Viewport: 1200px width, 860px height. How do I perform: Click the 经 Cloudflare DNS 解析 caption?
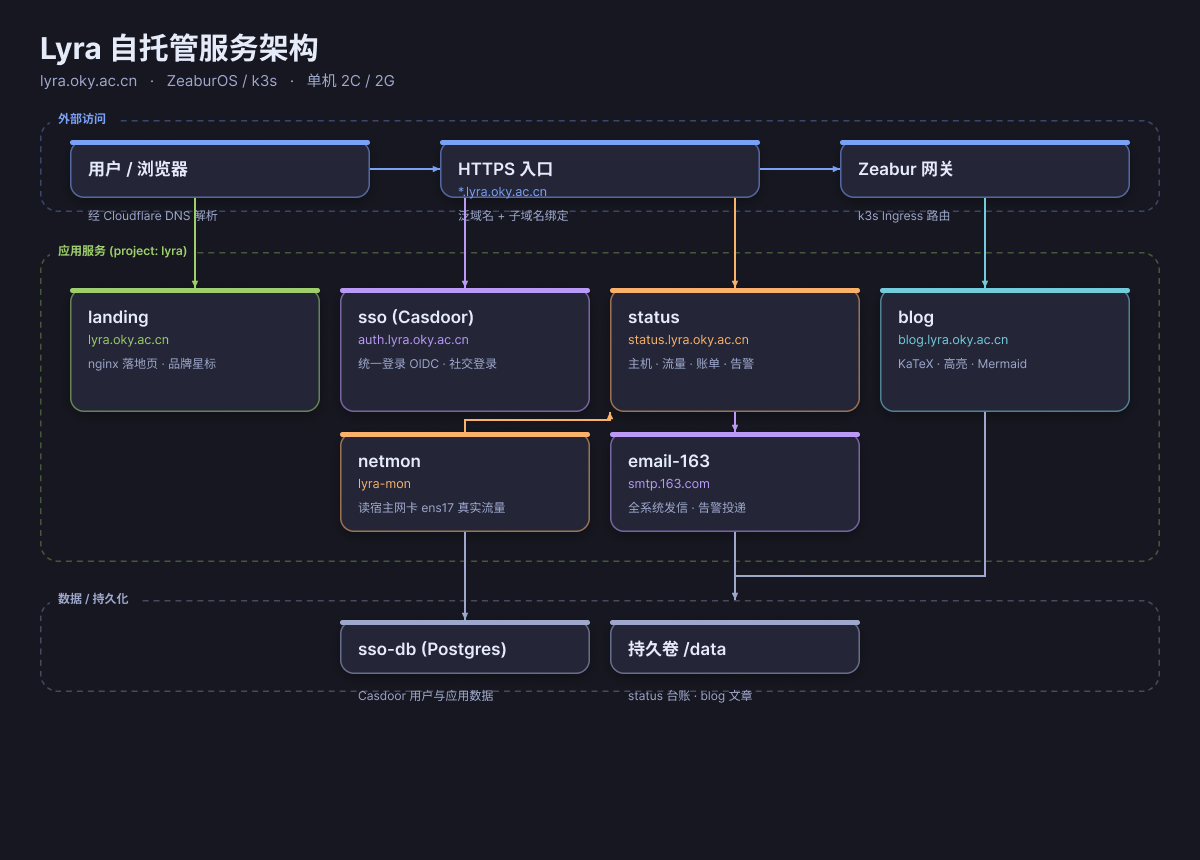152,216
